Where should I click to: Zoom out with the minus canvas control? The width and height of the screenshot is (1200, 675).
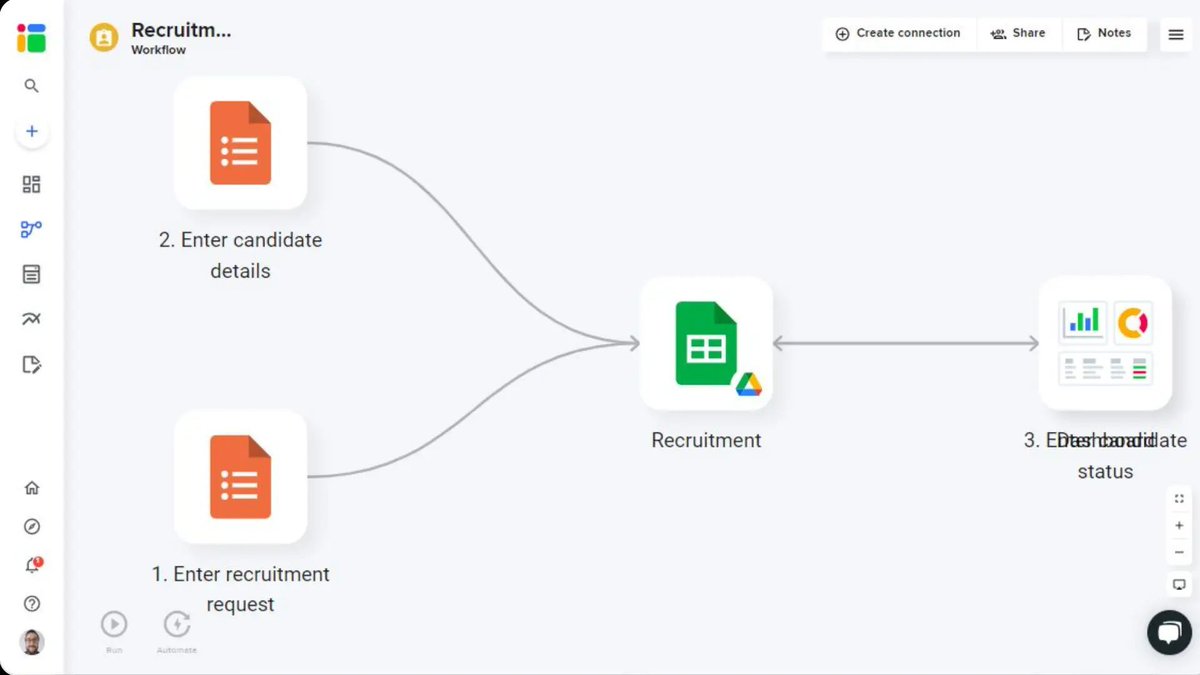(1179, 552)
